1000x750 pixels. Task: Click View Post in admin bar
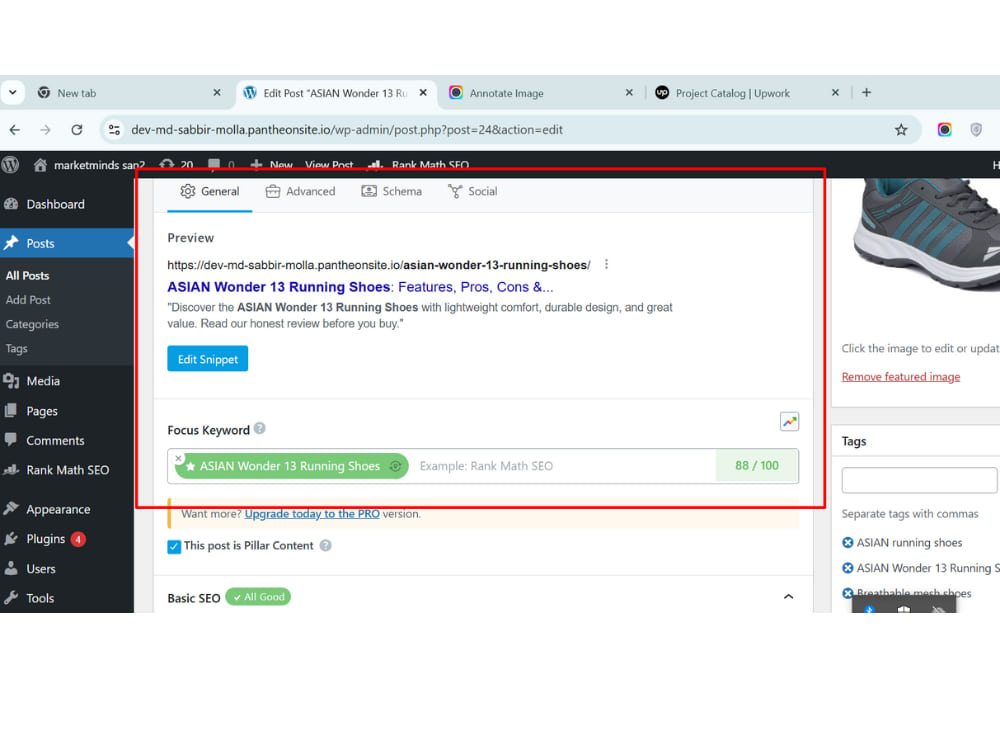329,165
